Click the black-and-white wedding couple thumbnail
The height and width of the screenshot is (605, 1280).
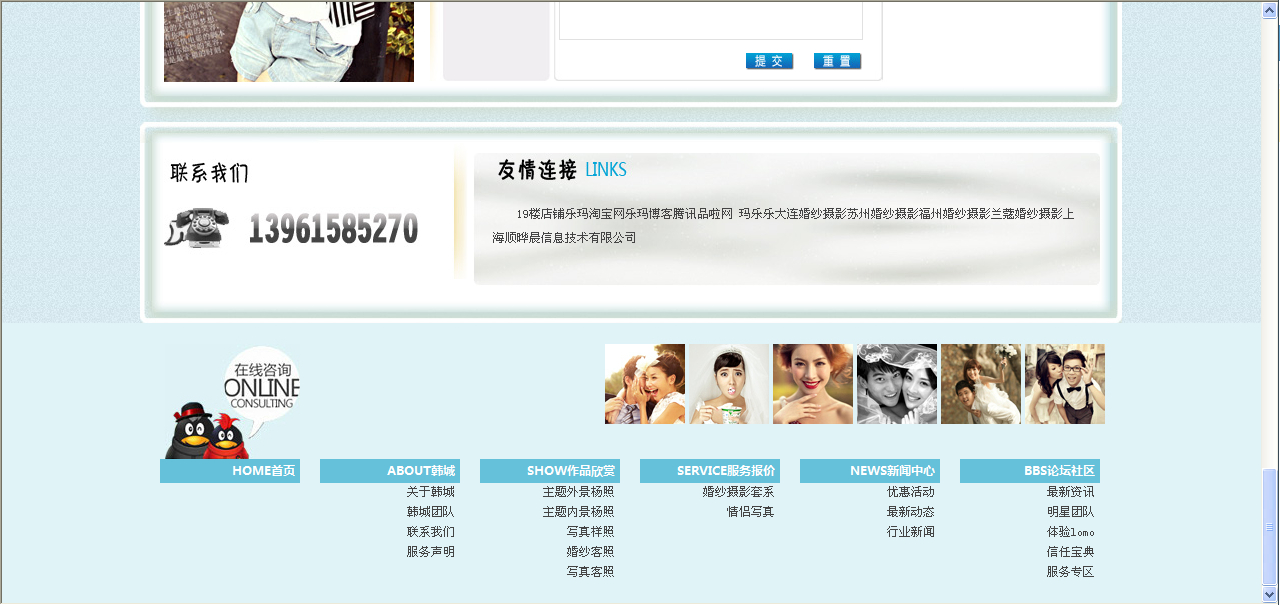coord(897,384)
